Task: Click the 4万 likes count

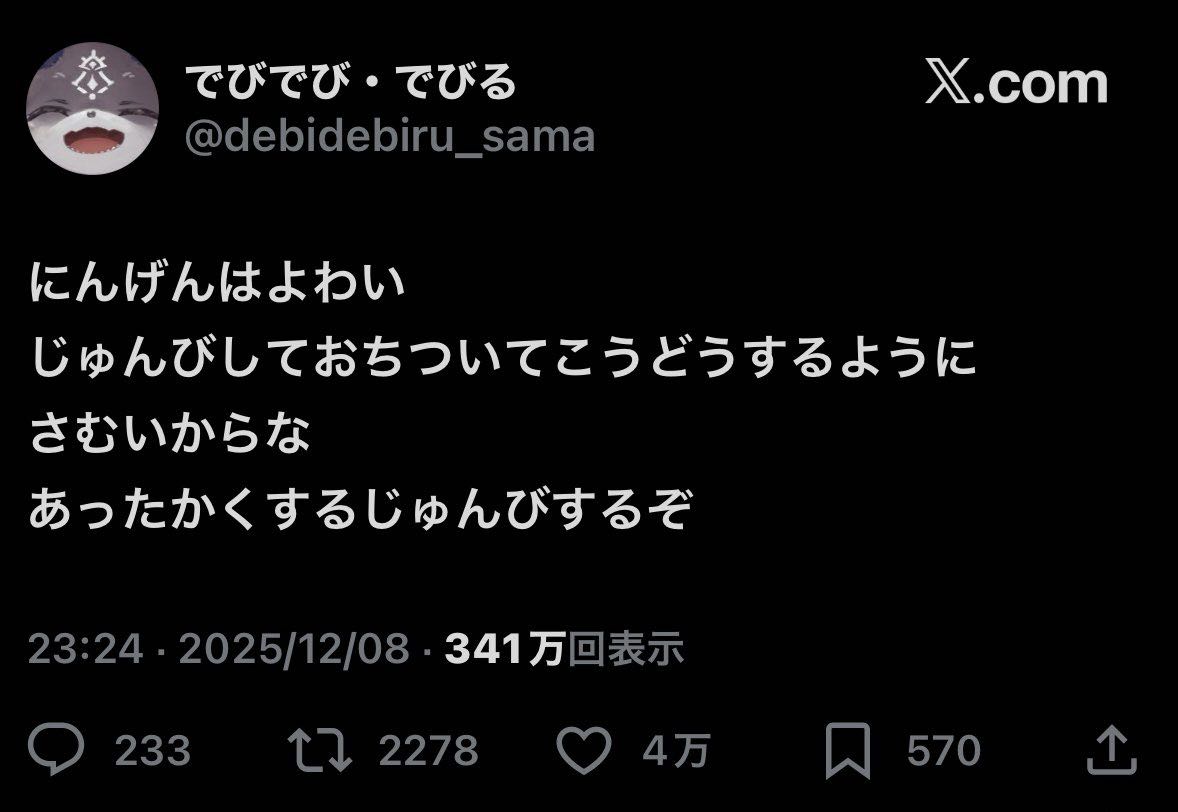Action: 676,750
